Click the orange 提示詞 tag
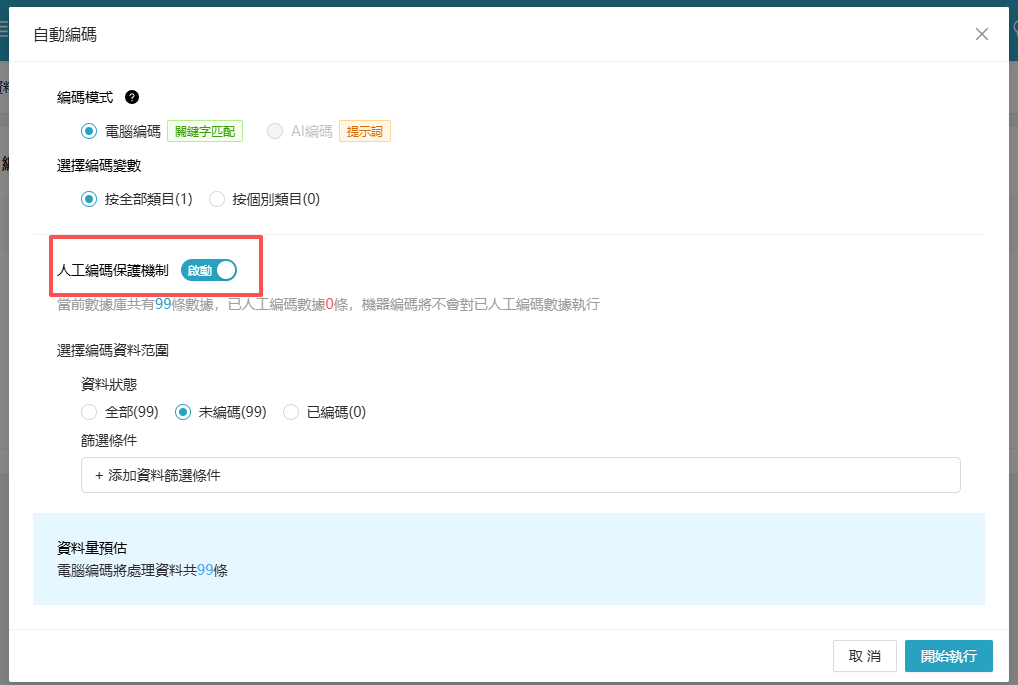 [x=364, y=131]
